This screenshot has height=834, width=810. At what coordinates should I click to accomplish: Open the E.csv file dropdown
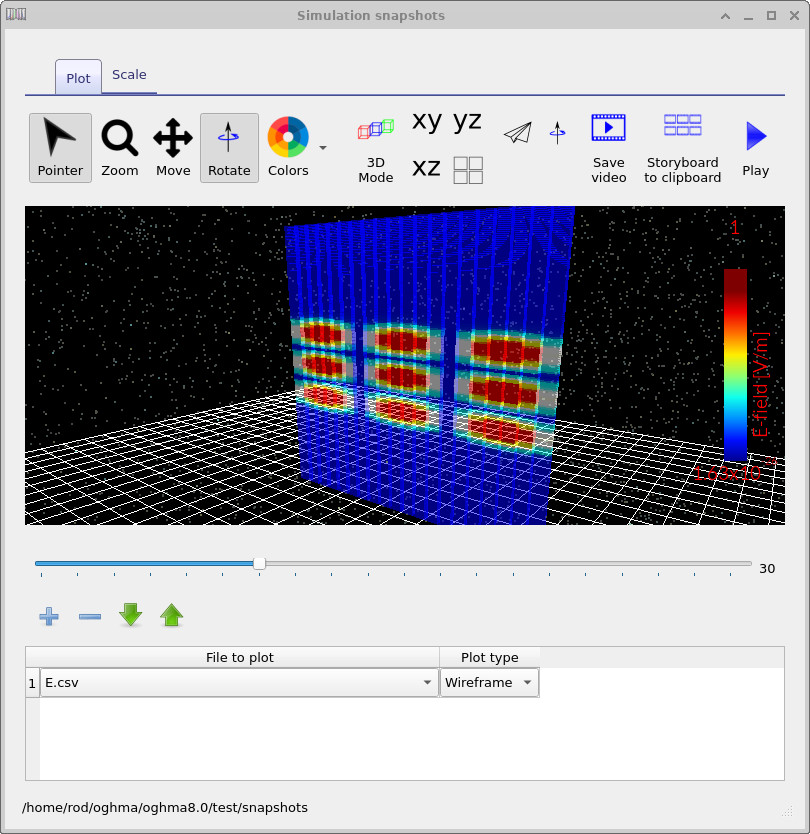click(x=428, y=682)
